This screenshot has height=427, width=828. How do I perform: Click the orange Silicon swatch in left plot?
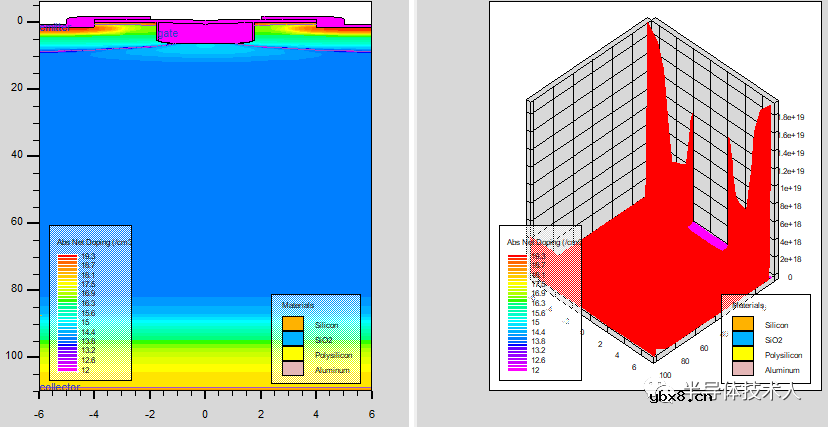pyautogui.click(x=292, y=325)
